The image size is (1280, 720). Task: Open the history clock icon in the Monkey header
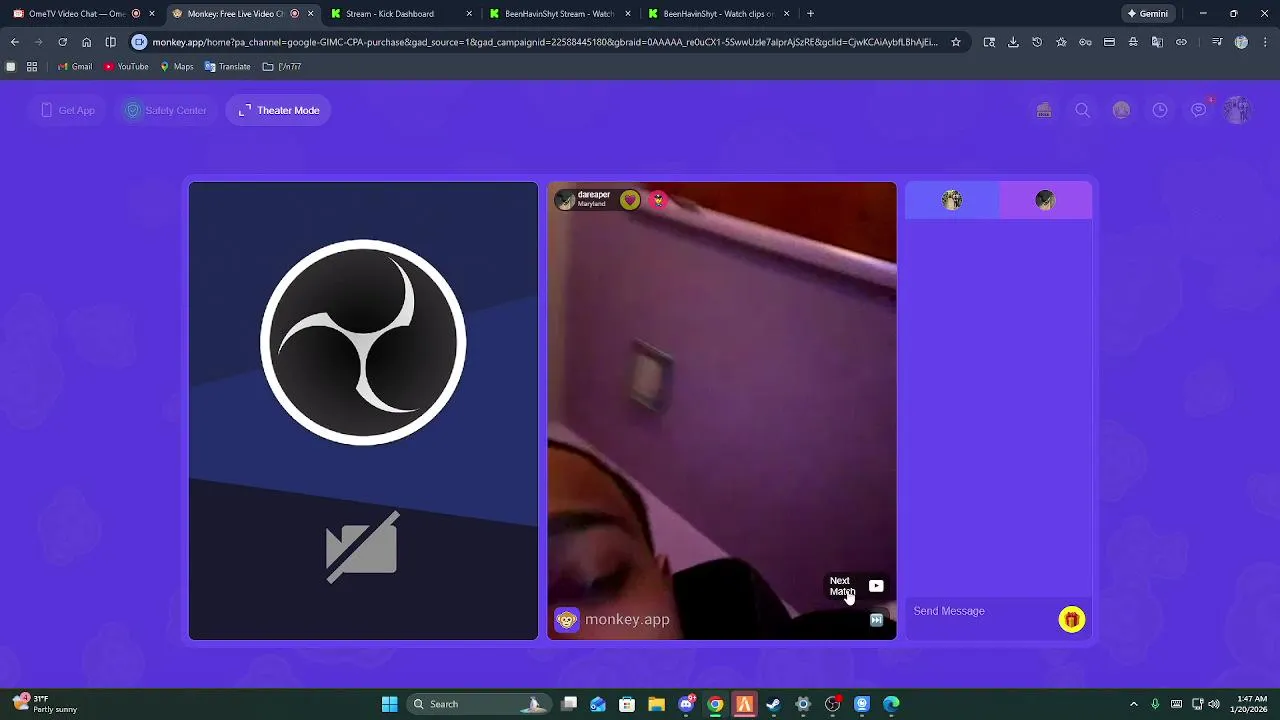(x=1160, y=110)
